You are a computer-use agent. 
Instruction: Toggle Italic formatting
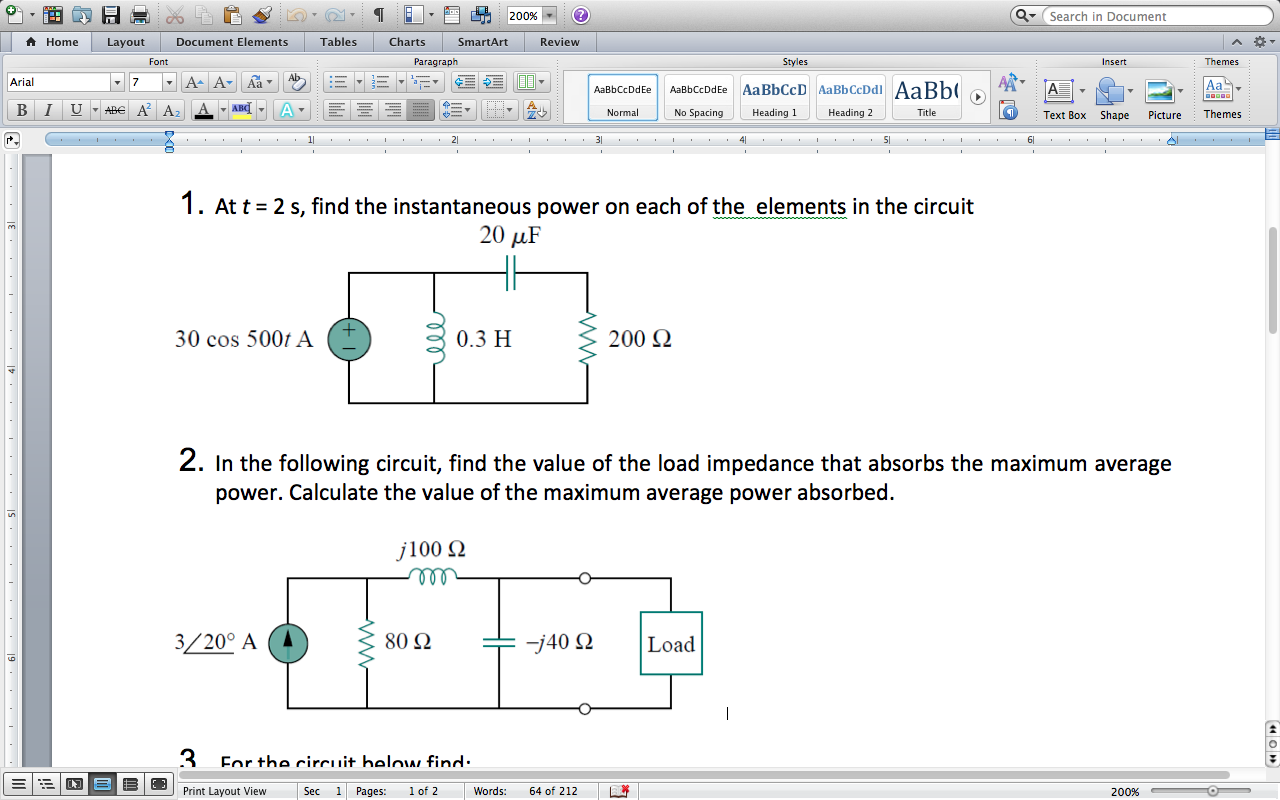47,110
